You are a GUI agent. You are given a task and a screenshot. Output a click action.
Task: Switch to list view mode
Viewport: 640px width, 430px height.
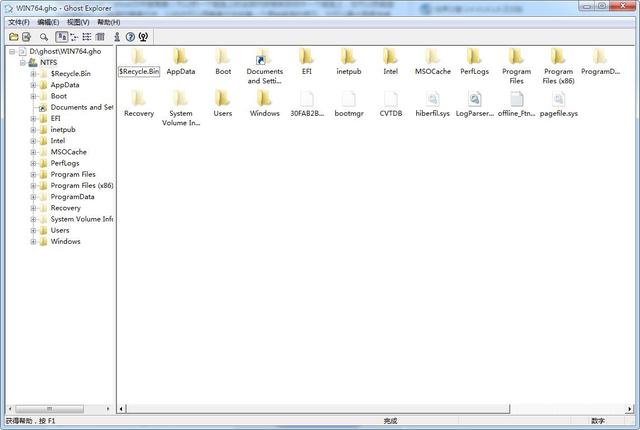point(87,37)
